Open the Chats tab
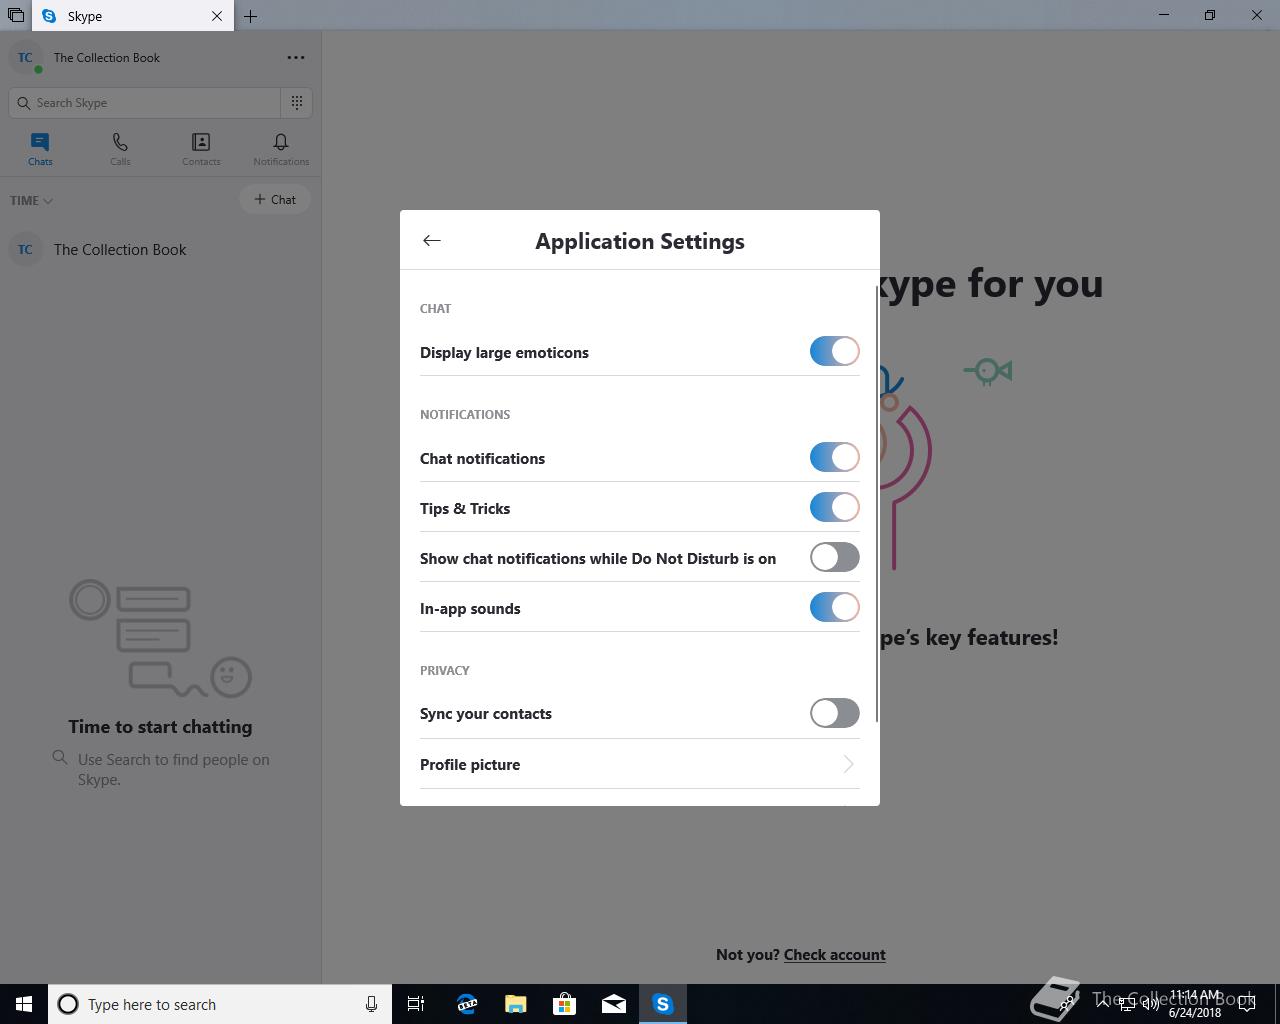This screenshot has width=1280, height=1024. [x=40, y=149]
